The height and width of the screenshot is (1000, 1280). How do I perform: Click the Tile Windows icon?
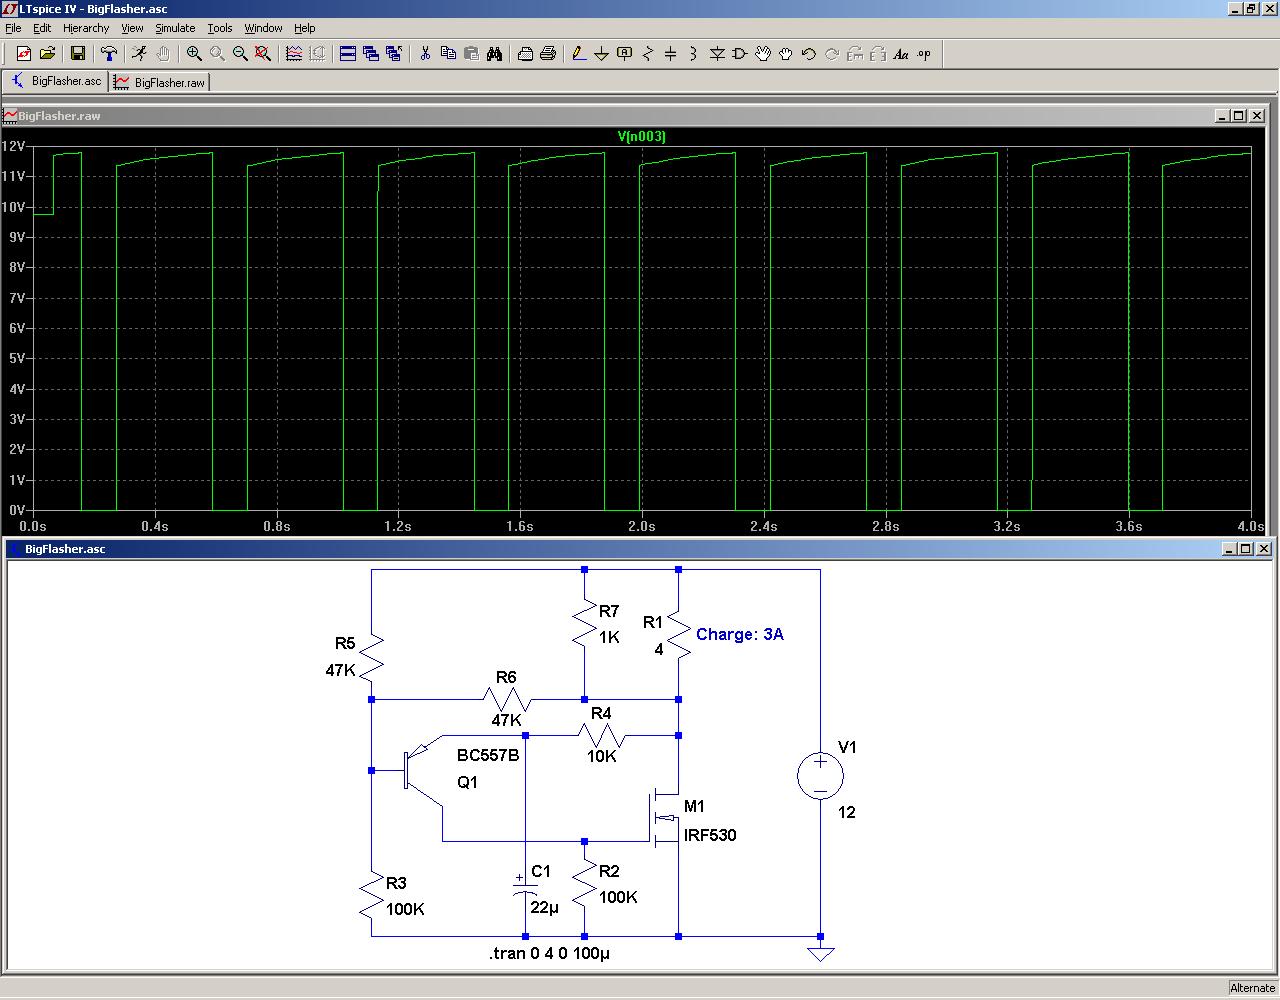[x=348, y=54]
